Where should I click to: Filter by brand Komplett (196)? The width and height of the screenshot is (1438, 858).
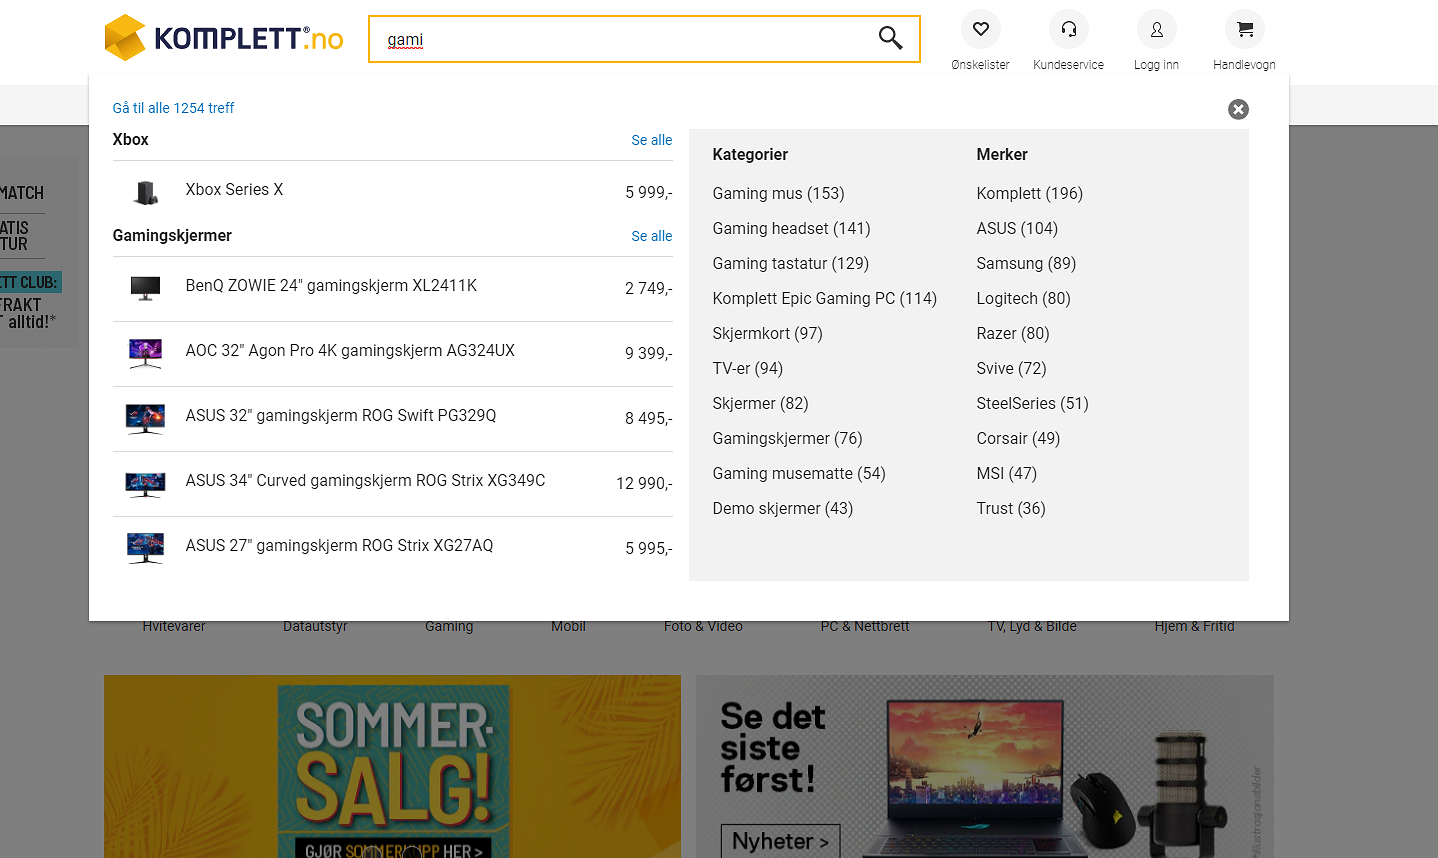coord(1029,193)
